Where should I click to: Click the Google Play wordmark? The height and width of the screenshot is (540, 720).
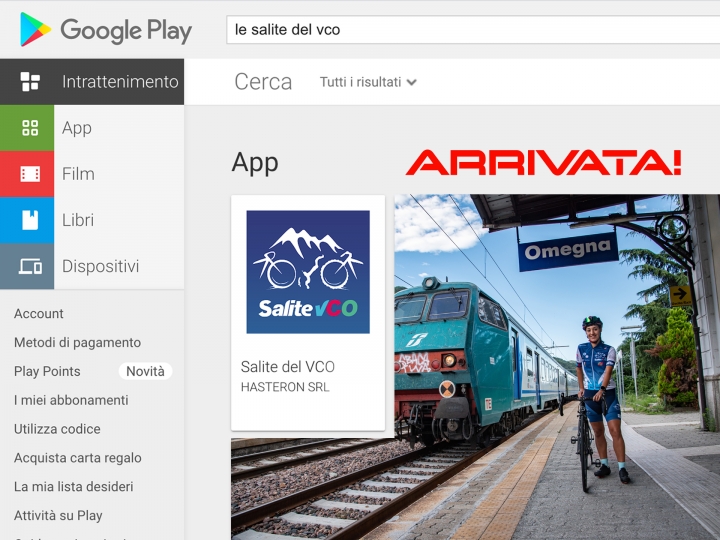pyautogui.click(x=126, y=30)
